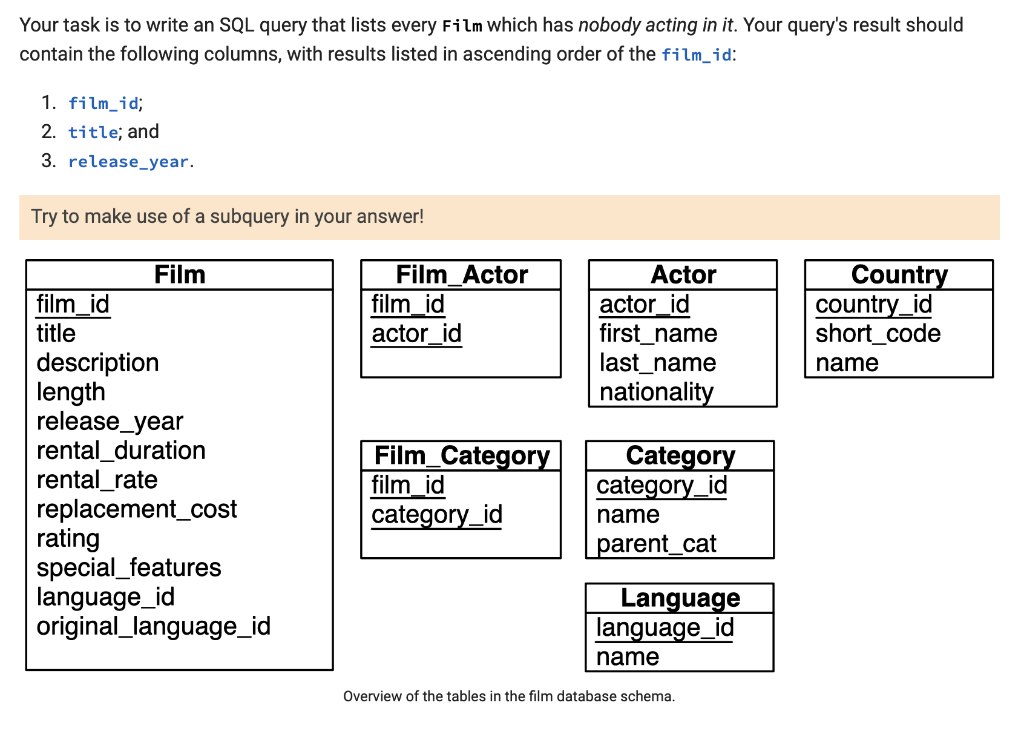Select the Actor table header
The height and width of the screenshot is (734, 1024).
pyautogui.click(x=681, y=274)
